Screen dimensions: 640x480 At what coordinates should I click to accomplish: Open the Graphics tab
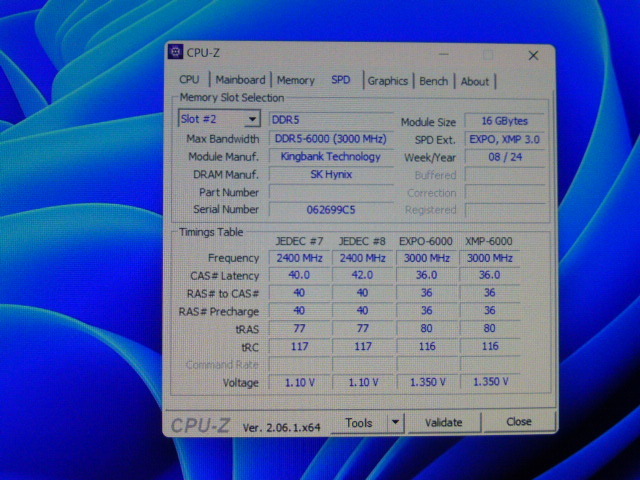point(388,81)
